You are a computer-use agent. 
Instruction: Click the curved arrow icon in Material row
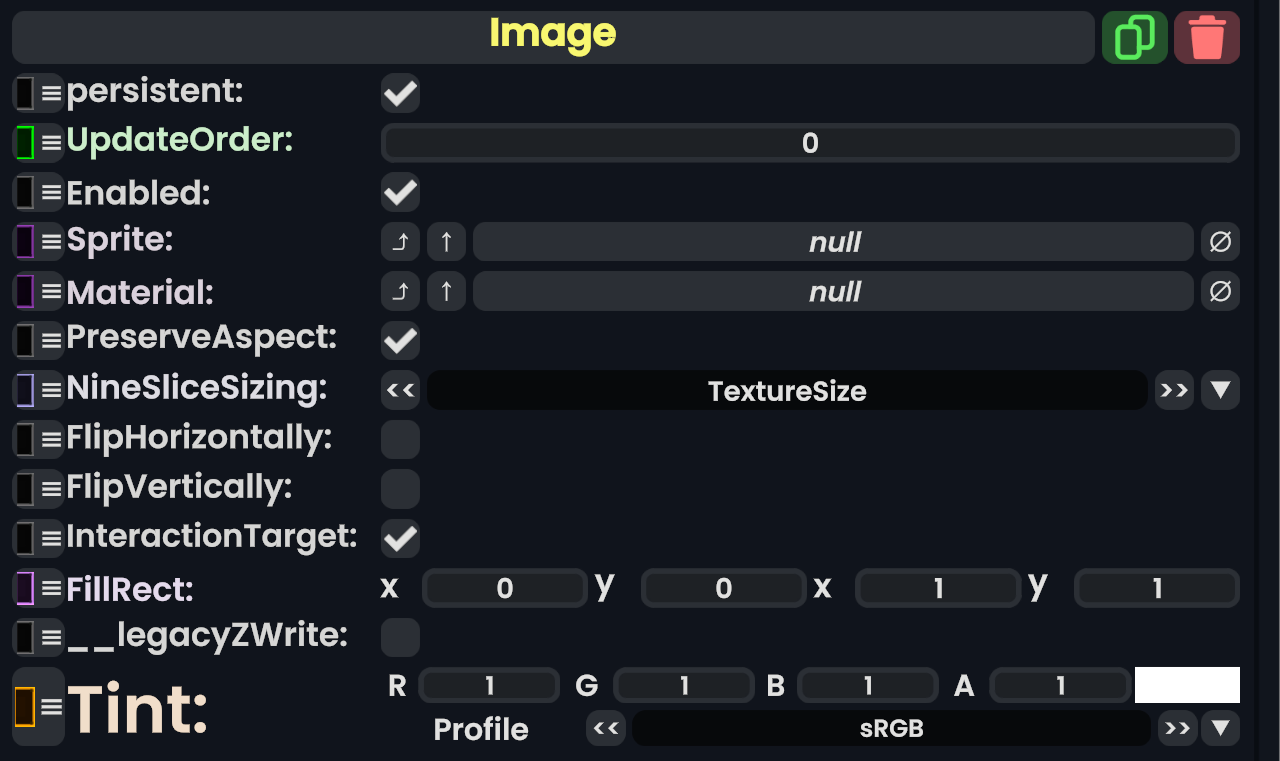(400, 291)
